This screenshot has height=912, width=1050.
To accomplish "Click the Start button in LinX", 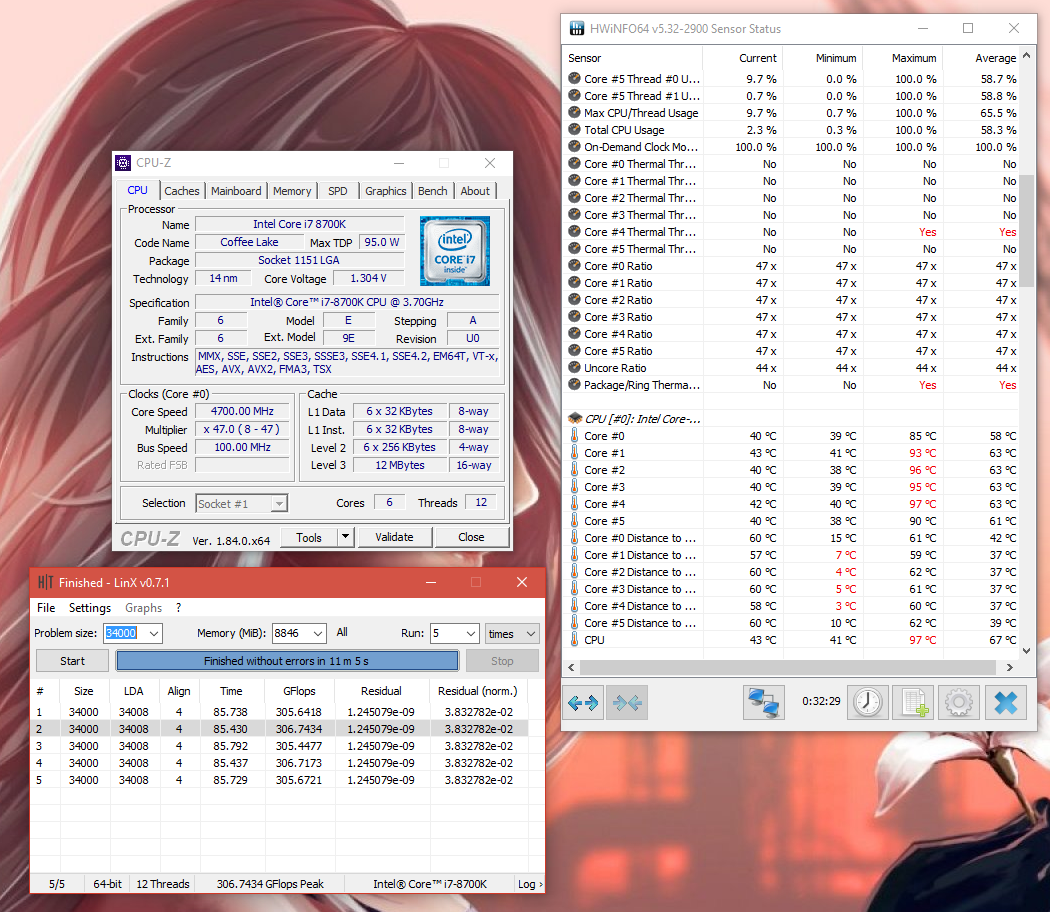I will pos(72,661).
